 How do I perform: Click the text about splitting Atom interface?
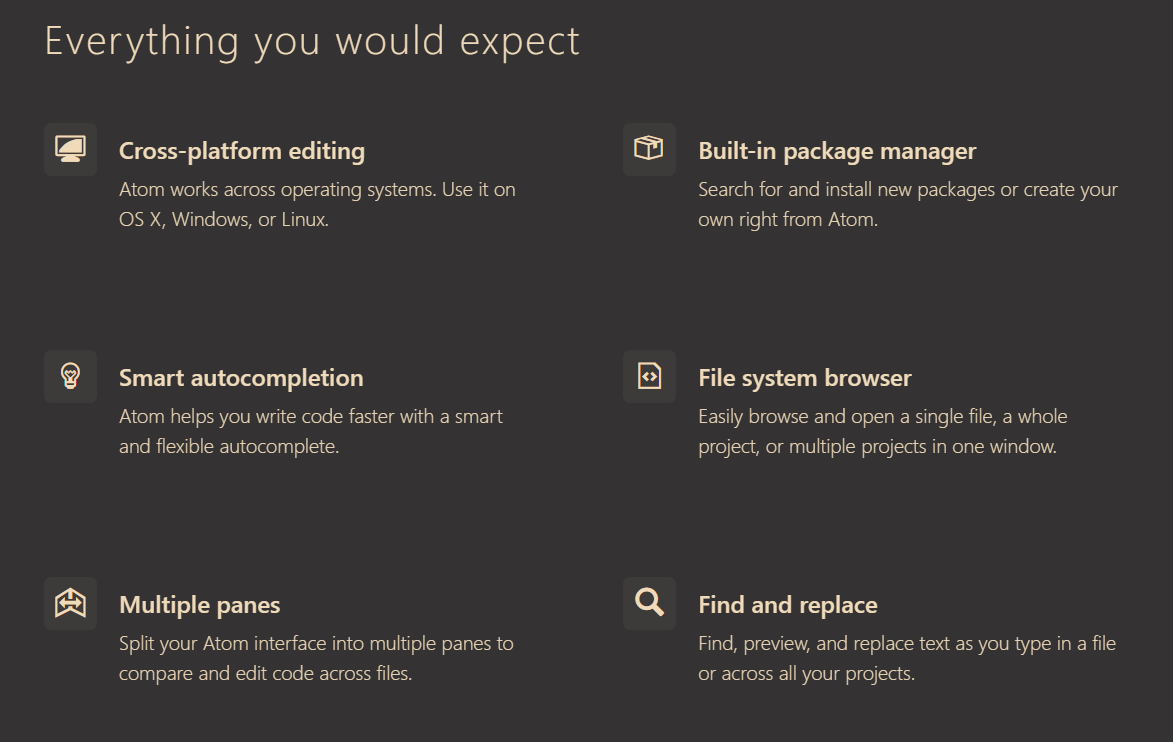coord(316,658)
